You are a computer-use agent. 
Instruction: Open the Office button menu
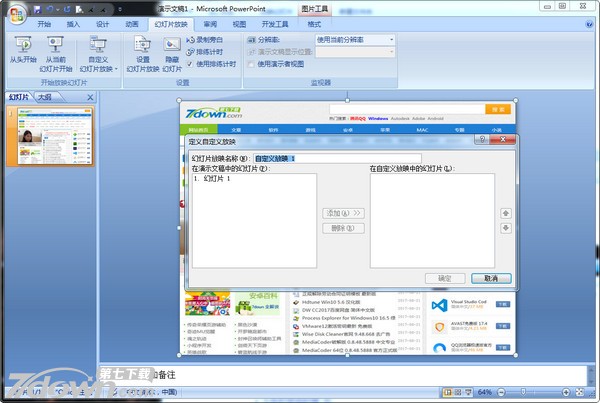(16, 15)
